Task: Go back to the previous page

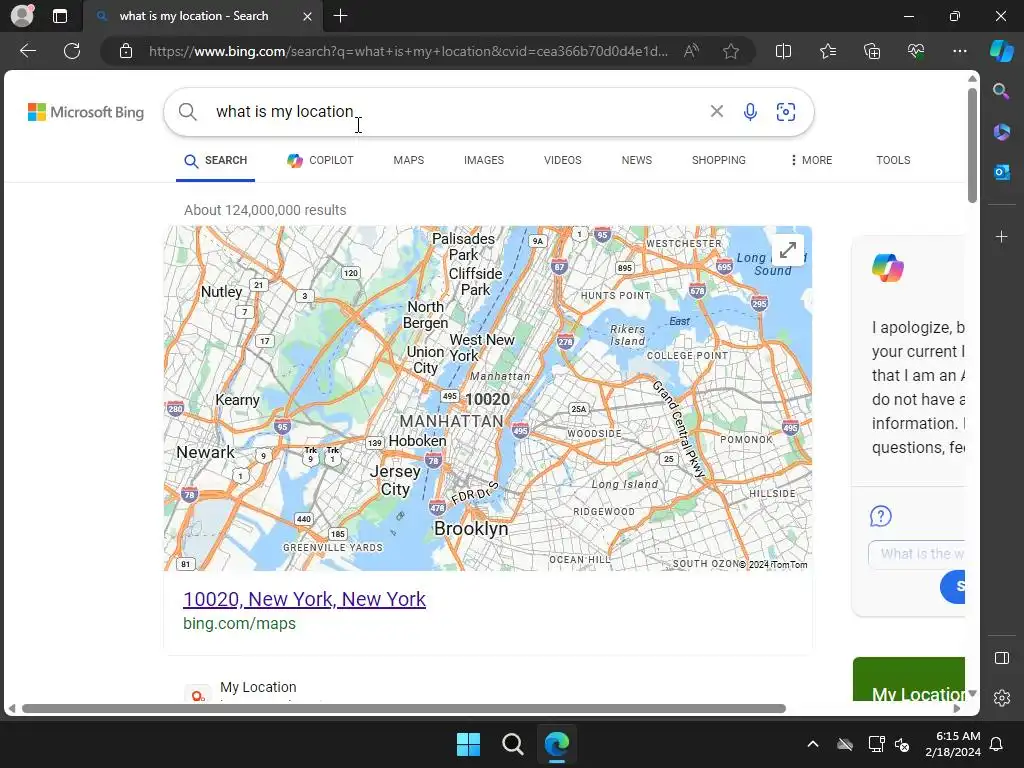Action: [x=28, y=51]
